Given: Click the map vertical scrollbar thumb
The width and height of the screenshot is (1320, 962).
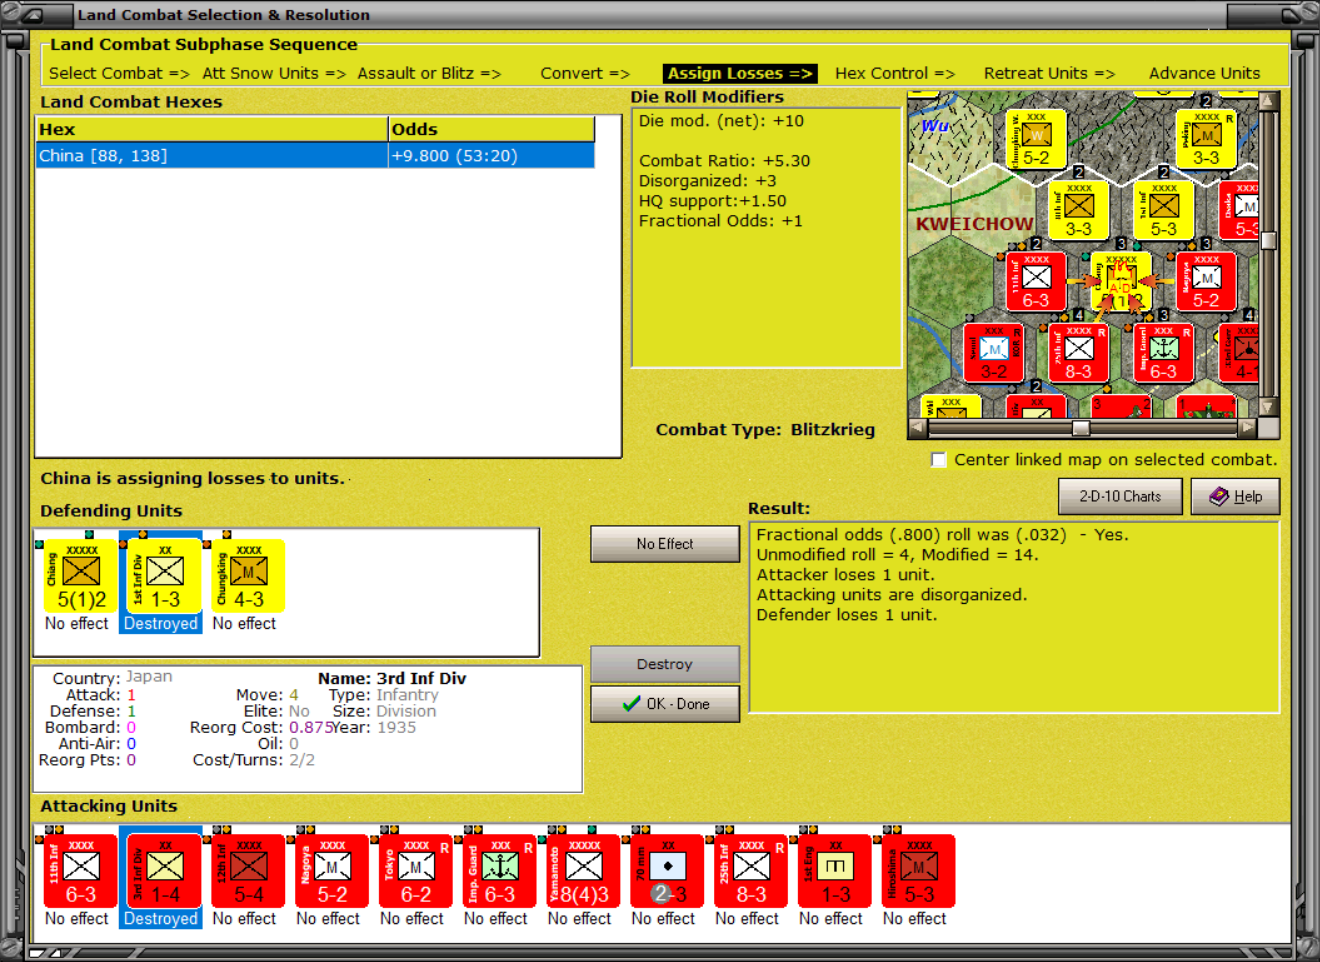Looking at the screenshot, I should 1268,240.
